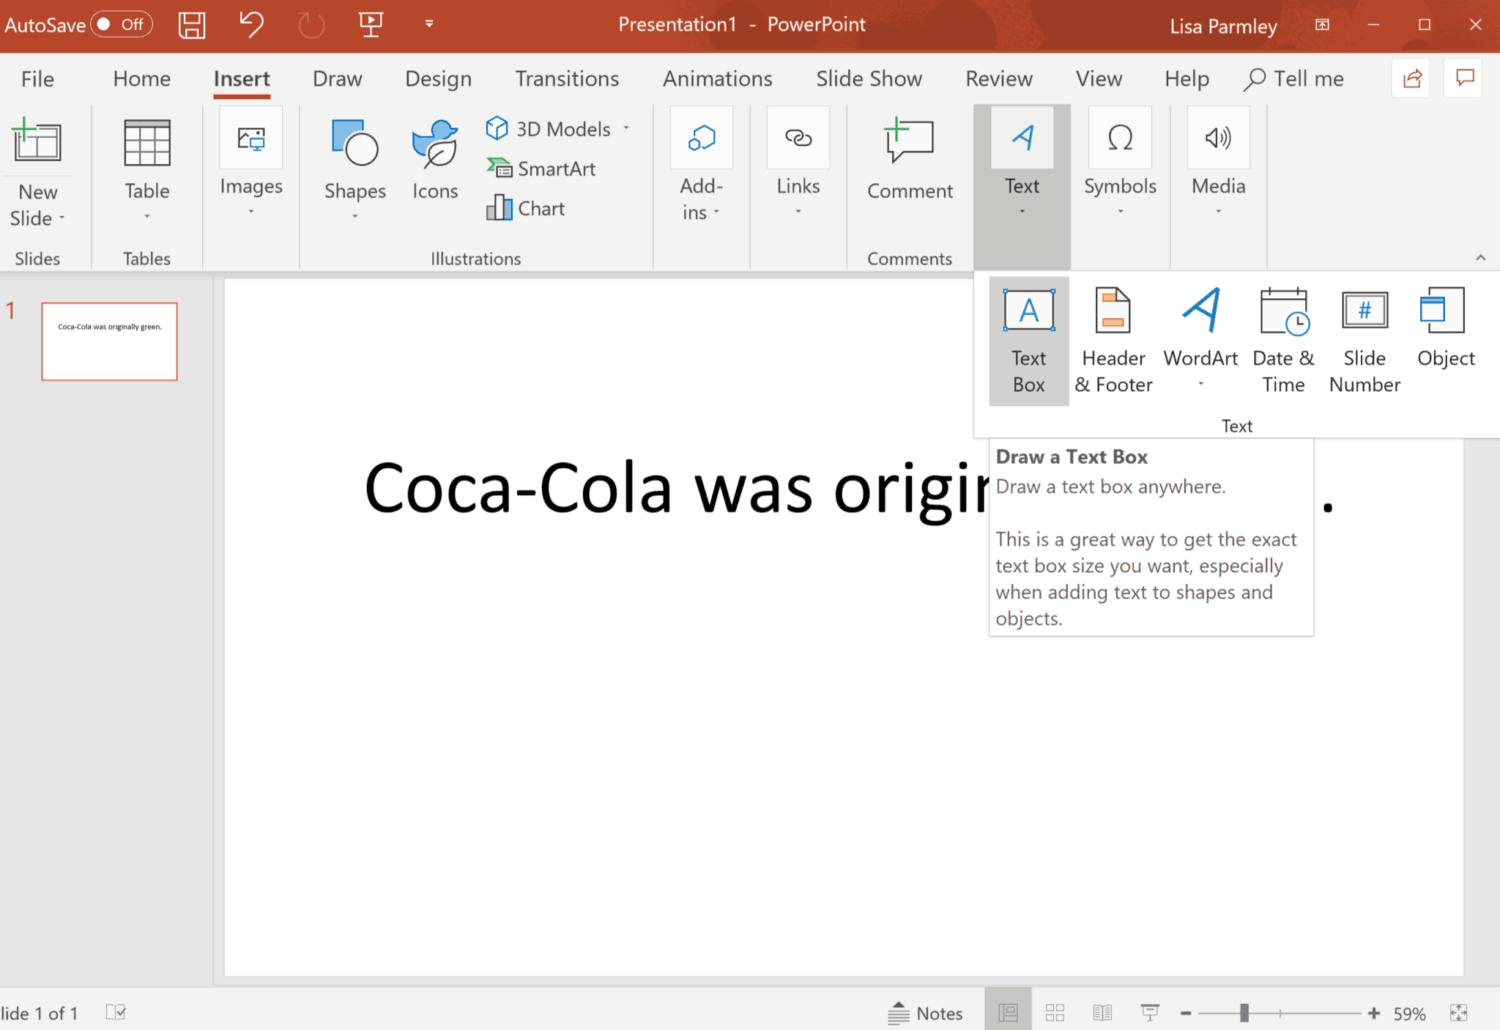Toggle Normal view button
Viewport: 1500px width, 1030px height.
coord(1008,1013)
